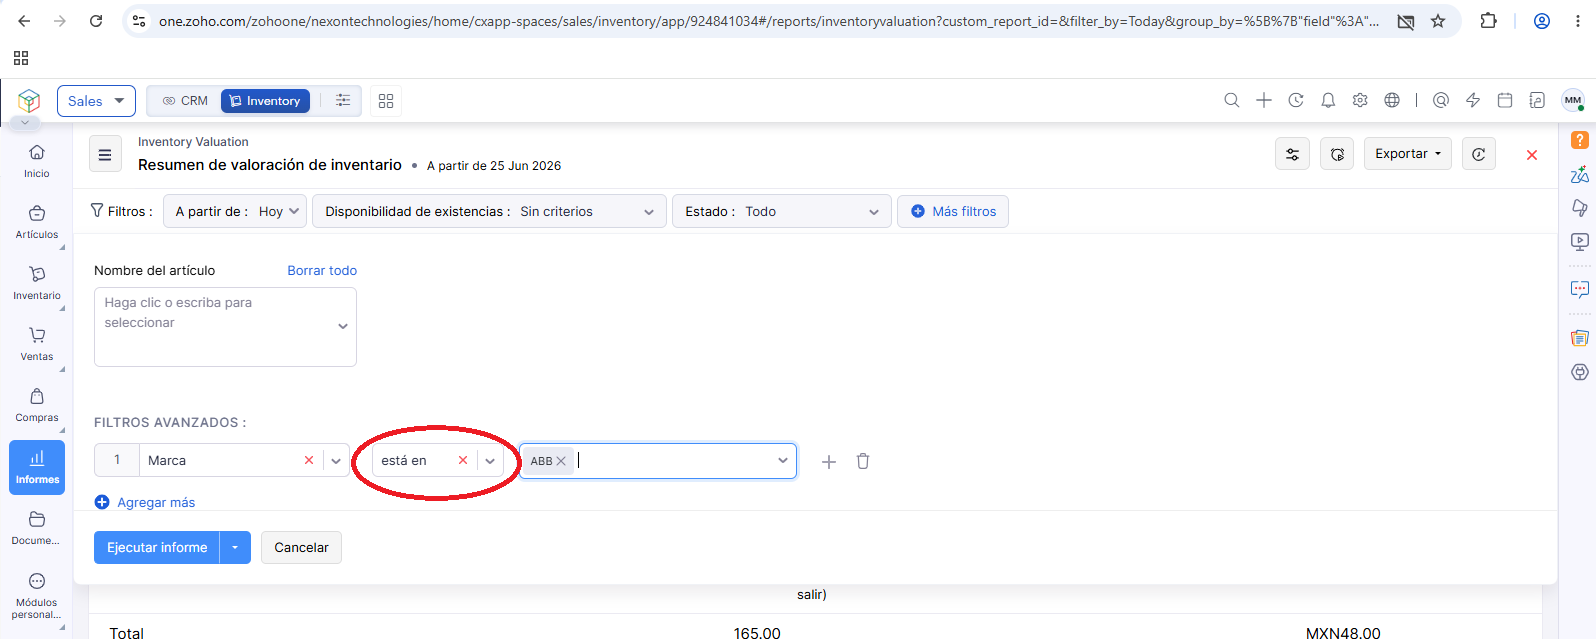Viewport: 1596px width, 639px height.
Task: Clear the Marca field selection
Action: 309,460
